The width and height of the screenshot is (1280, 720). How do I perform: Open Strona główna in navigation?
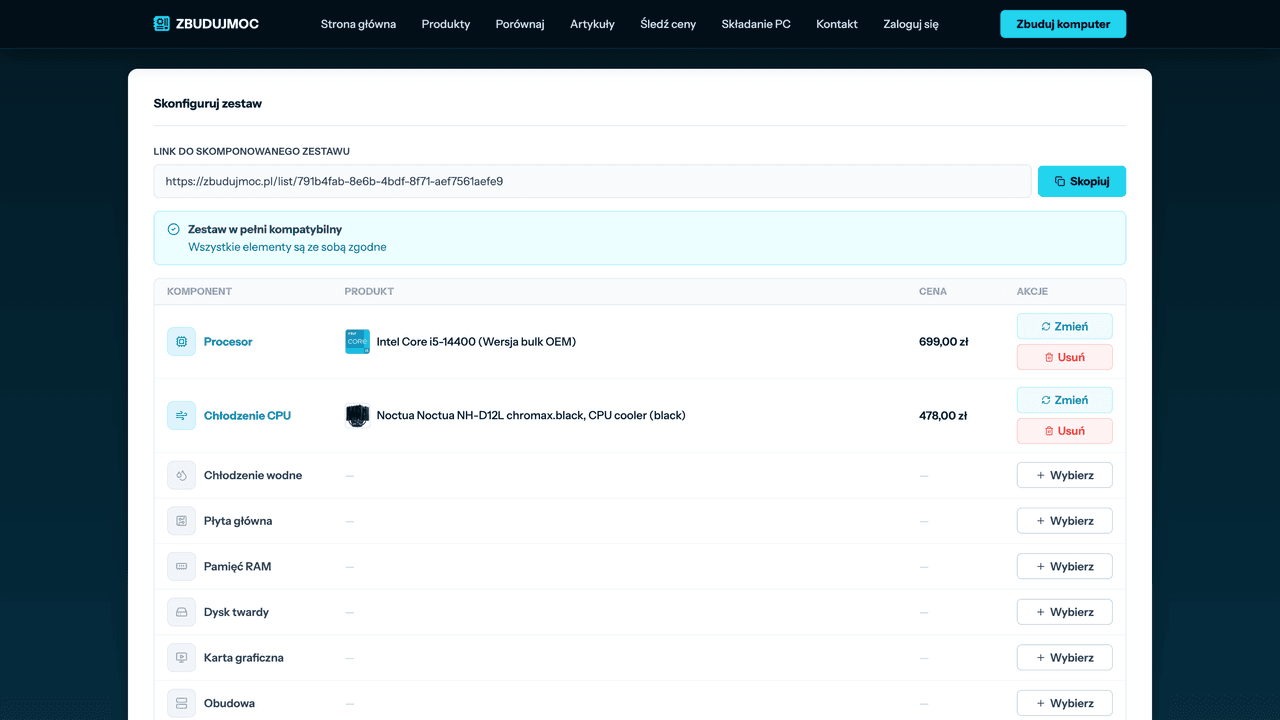(358, 24)
